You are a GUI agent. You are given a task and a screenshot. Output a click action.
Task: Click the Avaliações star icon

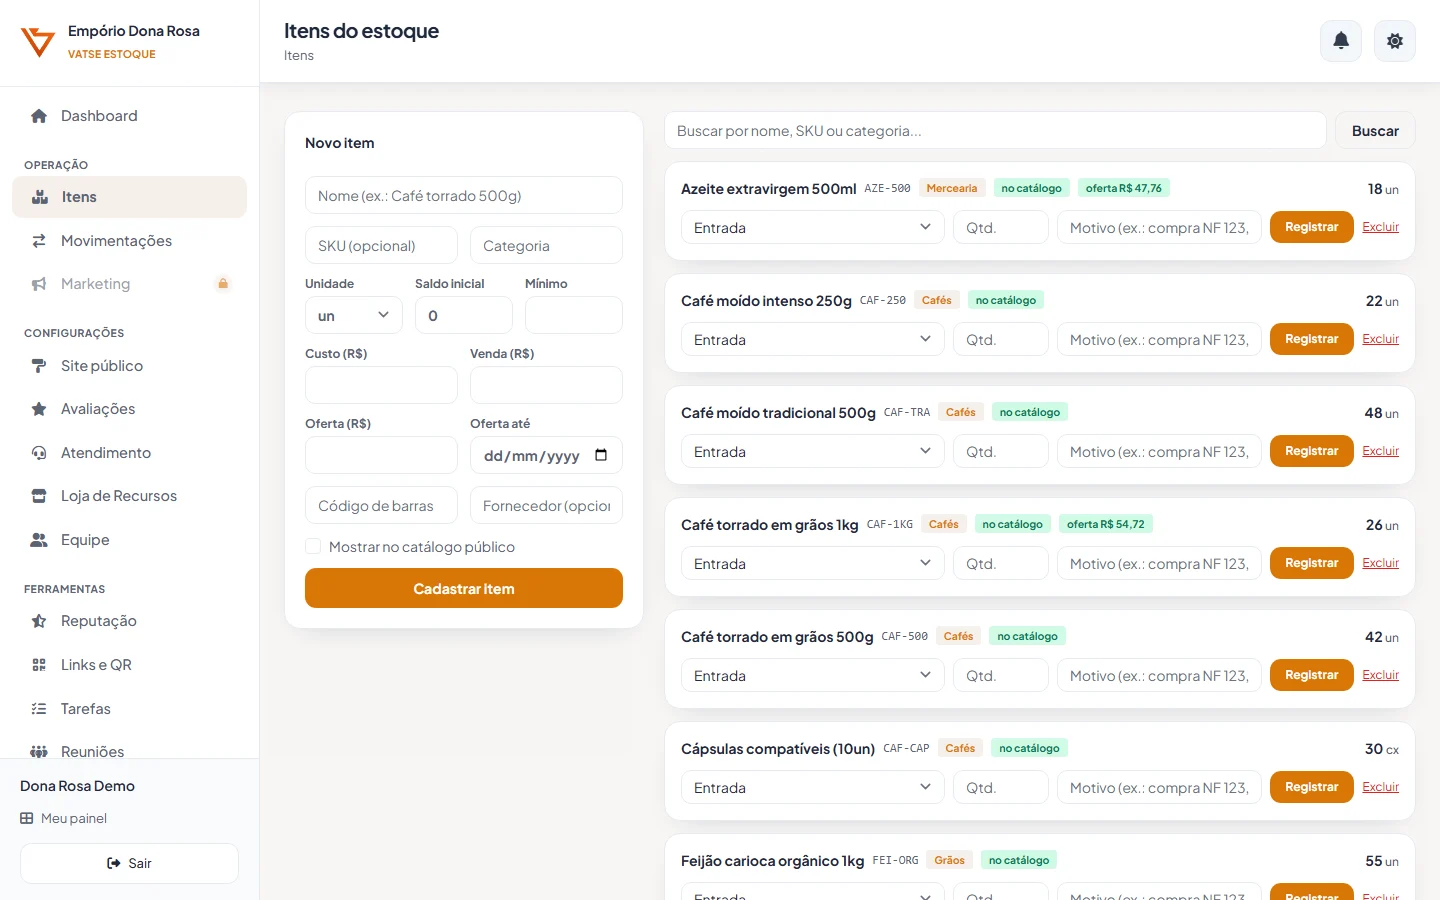click(x=39, y=409)
